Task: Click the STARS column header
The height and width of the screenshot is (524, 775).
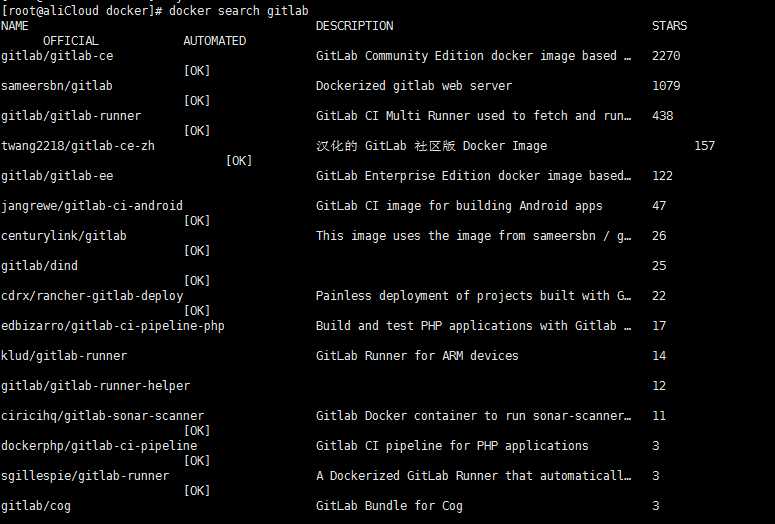Action: 669,26
